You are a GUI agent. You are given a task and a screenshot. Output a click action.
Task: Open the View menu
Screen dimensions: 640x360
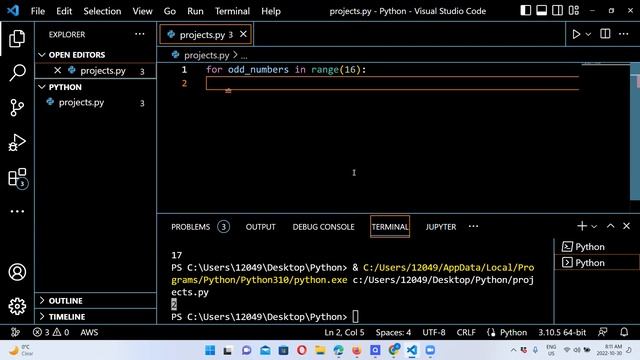(142, 11)
